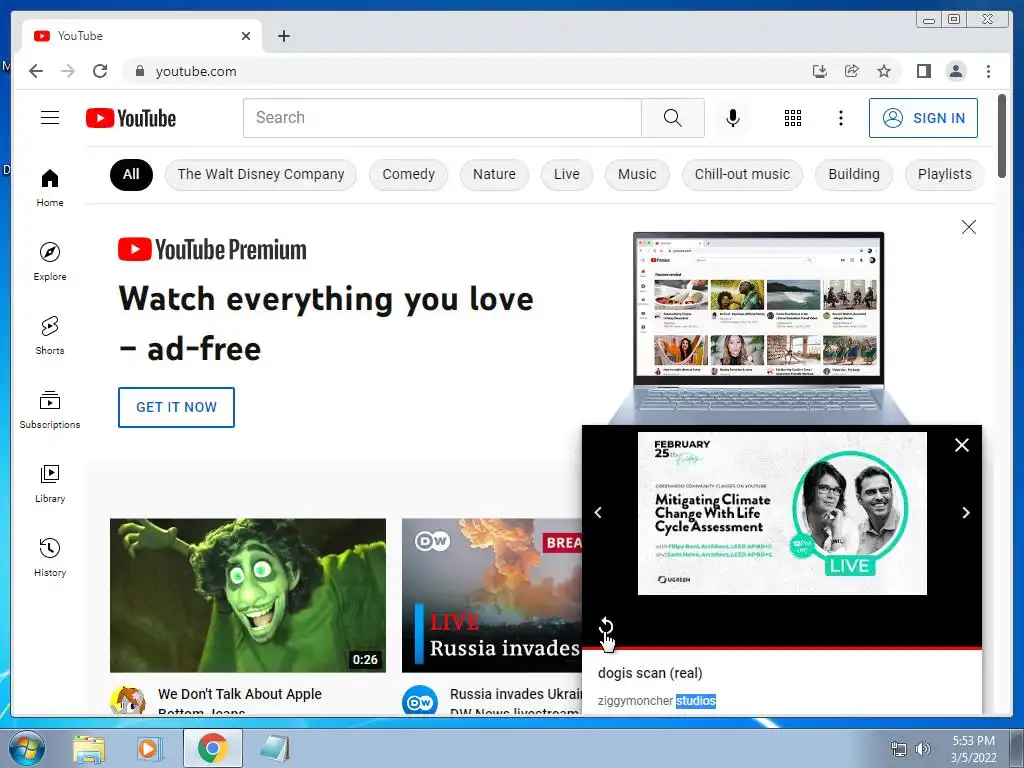Open the YouTube hamburger guide menu

50,118
